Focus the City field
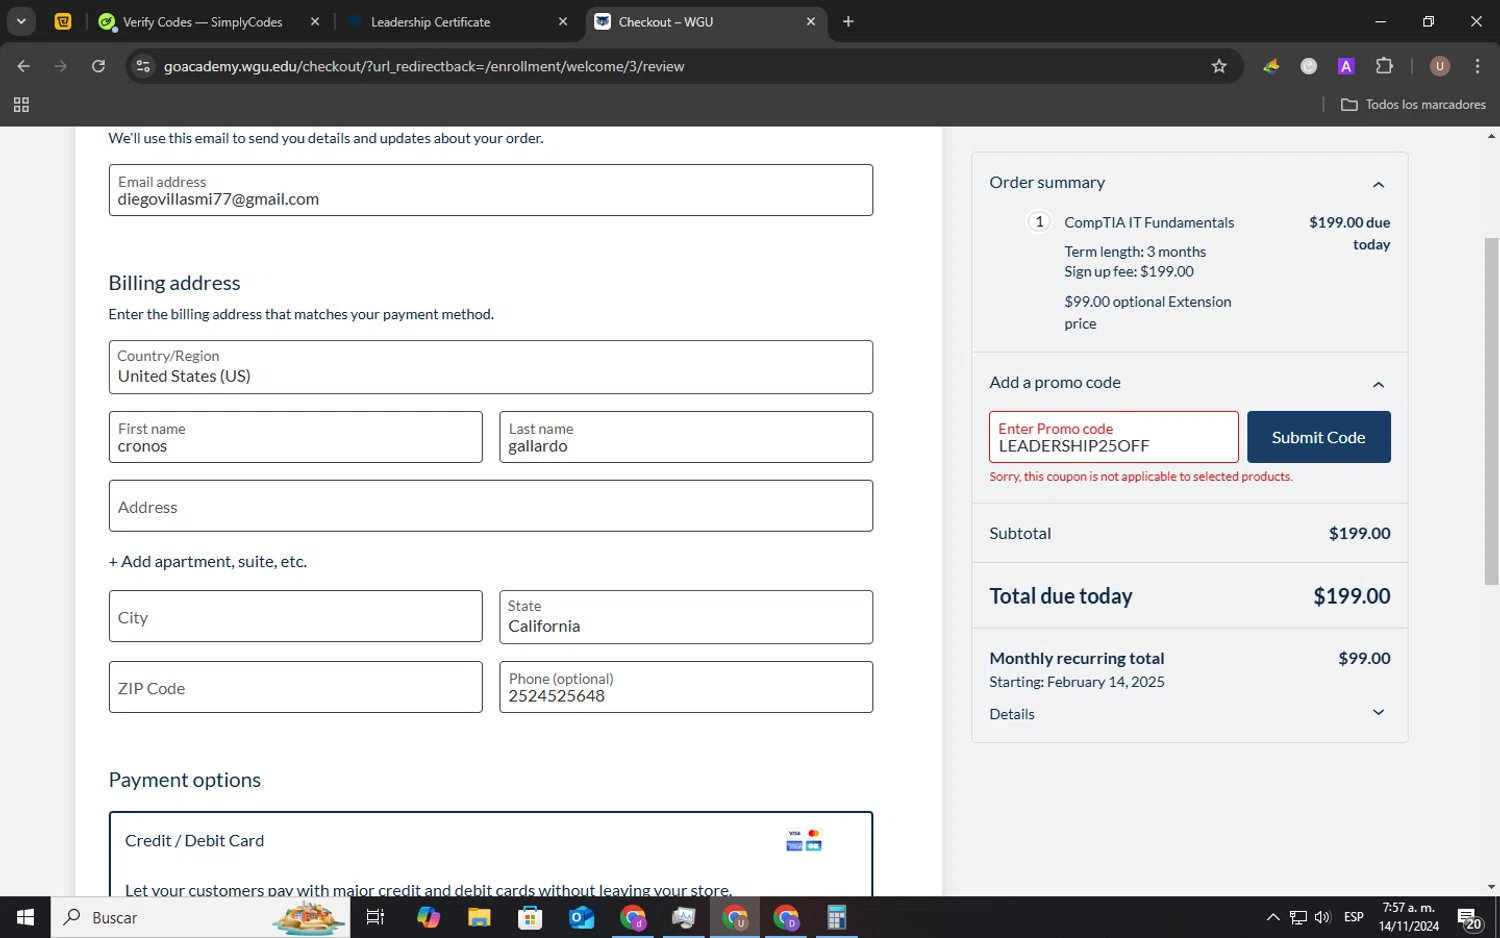This screenshot has height=938, width=1500. [295, 617]
